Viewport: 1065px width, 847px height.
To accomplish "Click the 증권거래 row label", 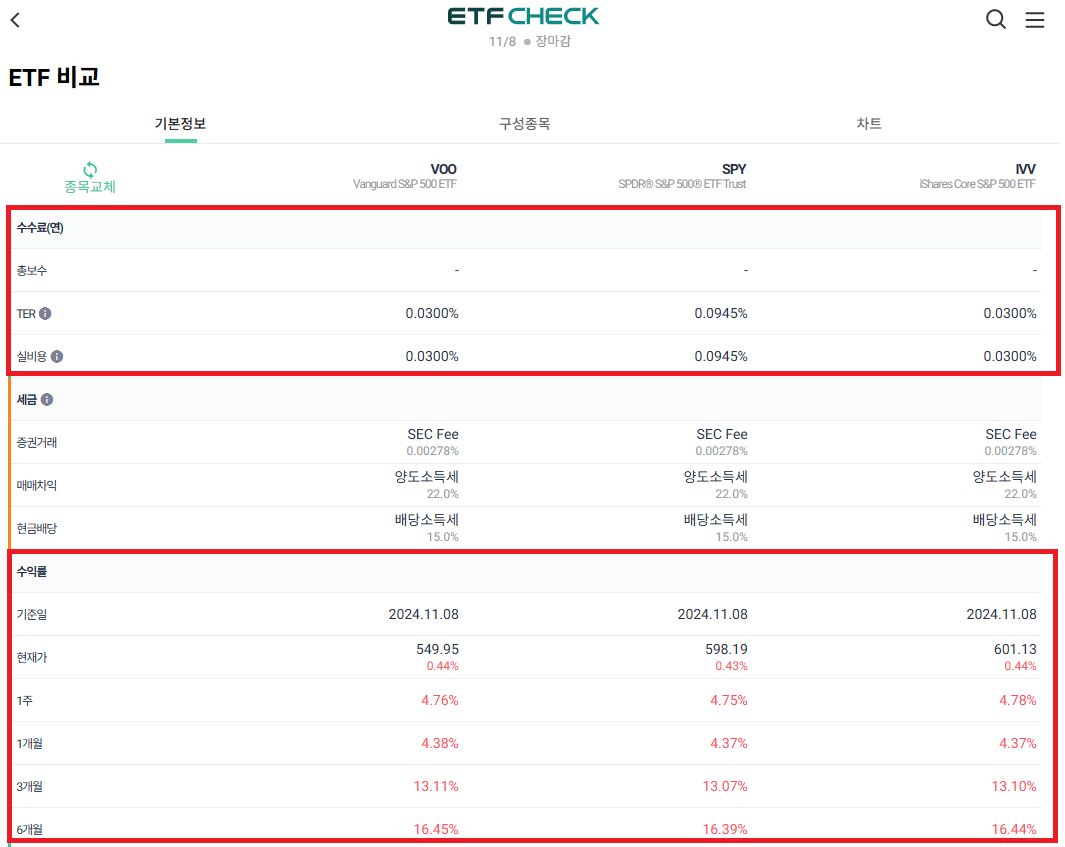I will pyautogui.click(x=37, y=442).
